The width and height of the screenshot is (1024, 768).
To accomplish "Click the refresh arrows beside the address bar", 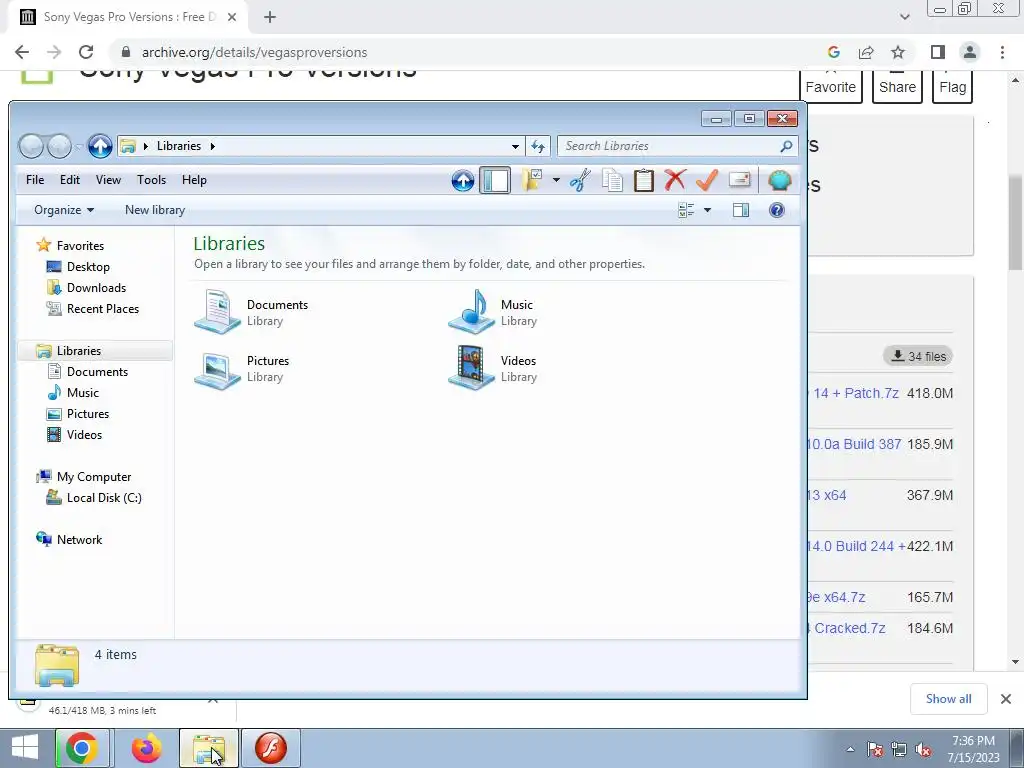I will pos(538,146).
